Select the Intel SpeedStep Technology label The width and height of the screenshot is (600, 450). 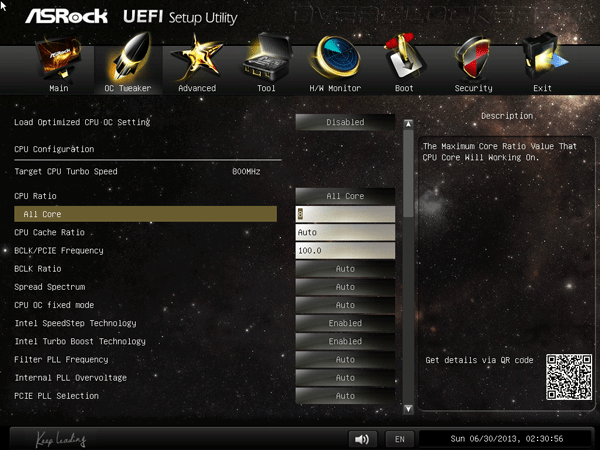pyautogui.click(x=75, y=323)
